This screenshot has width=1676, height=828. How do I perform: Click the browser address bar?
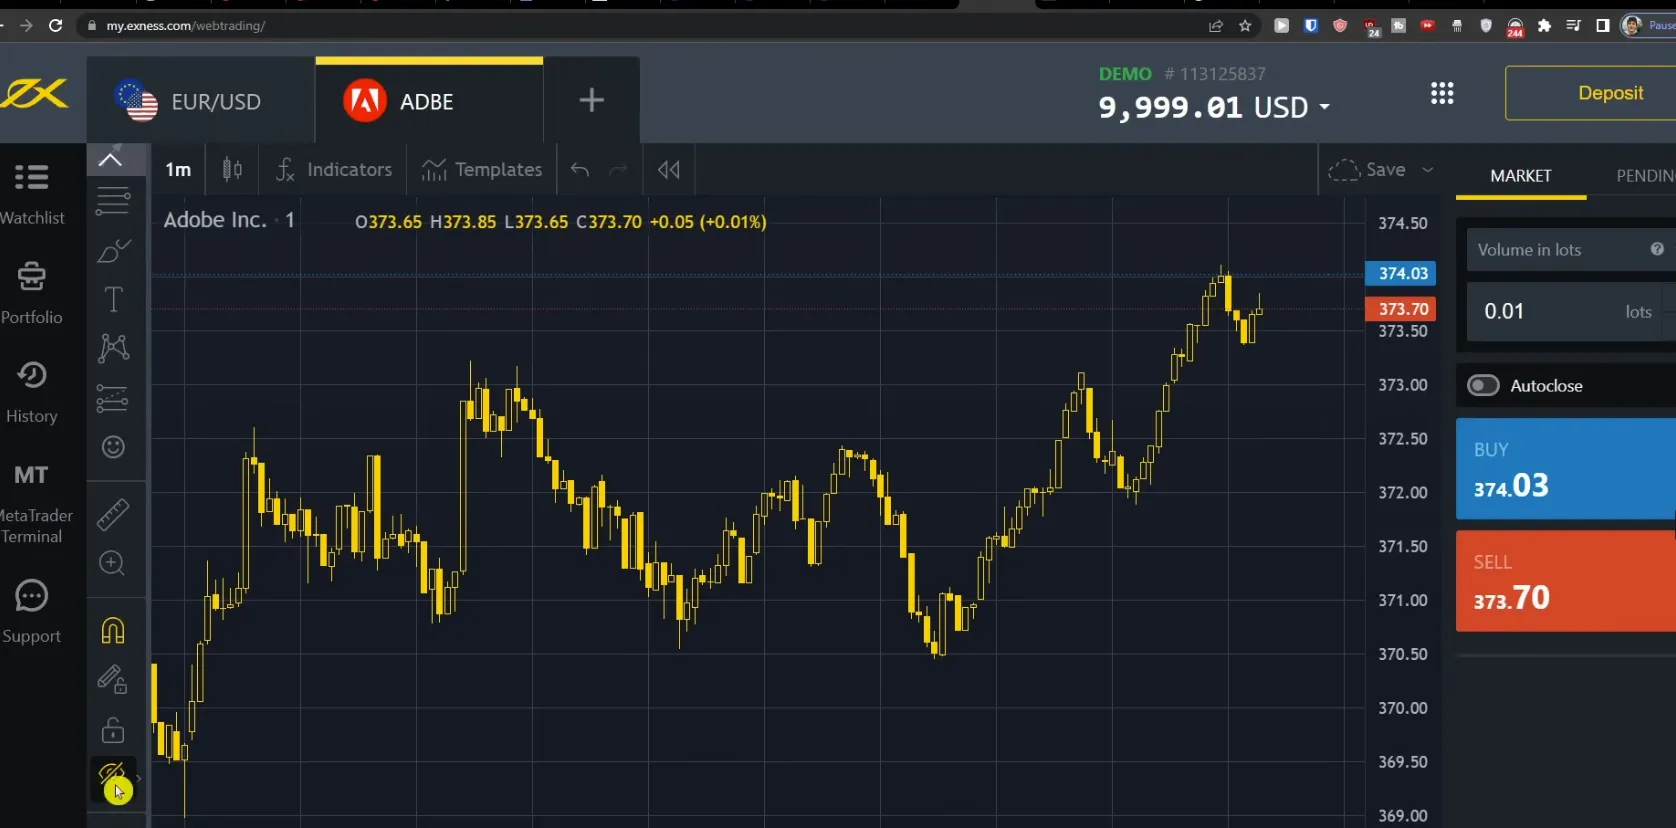coord(640,26)
